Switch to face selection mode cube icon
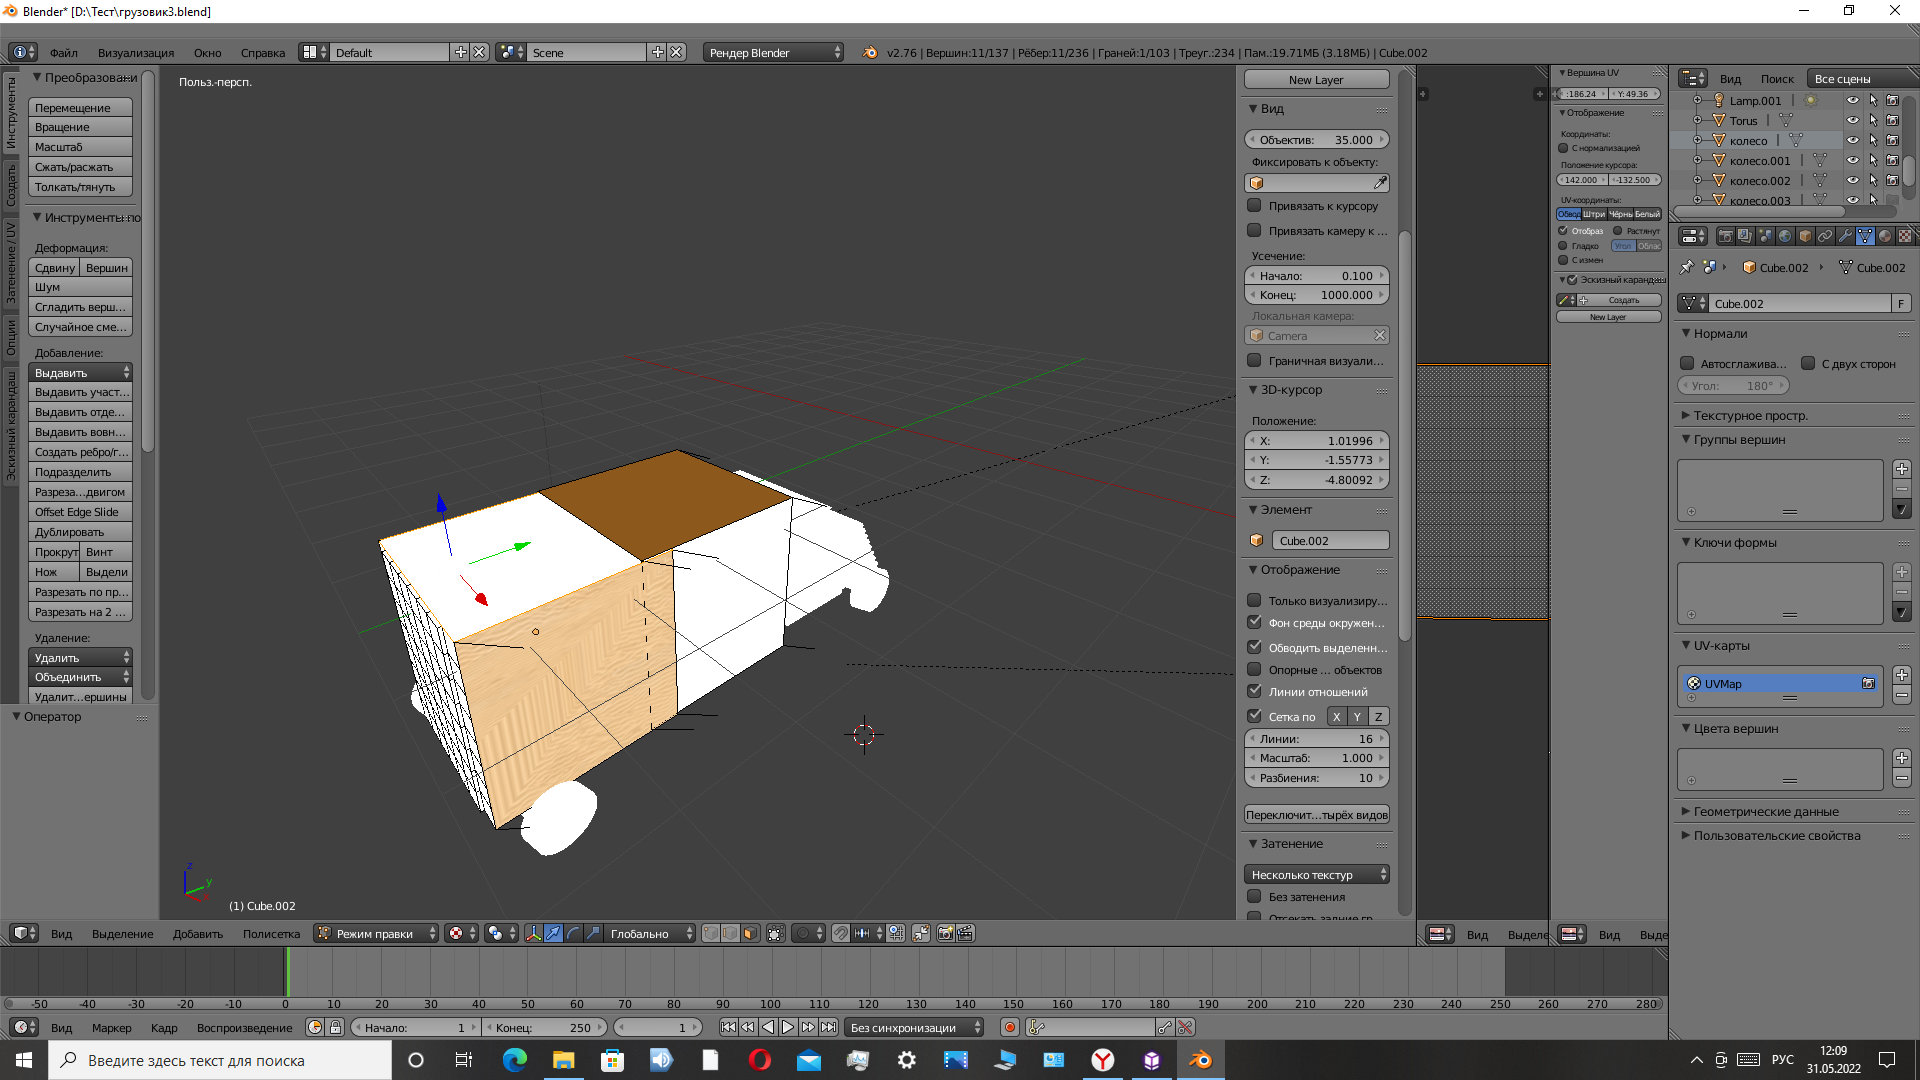This screenshot has width=1920, height=1080. tap(750, 933)
